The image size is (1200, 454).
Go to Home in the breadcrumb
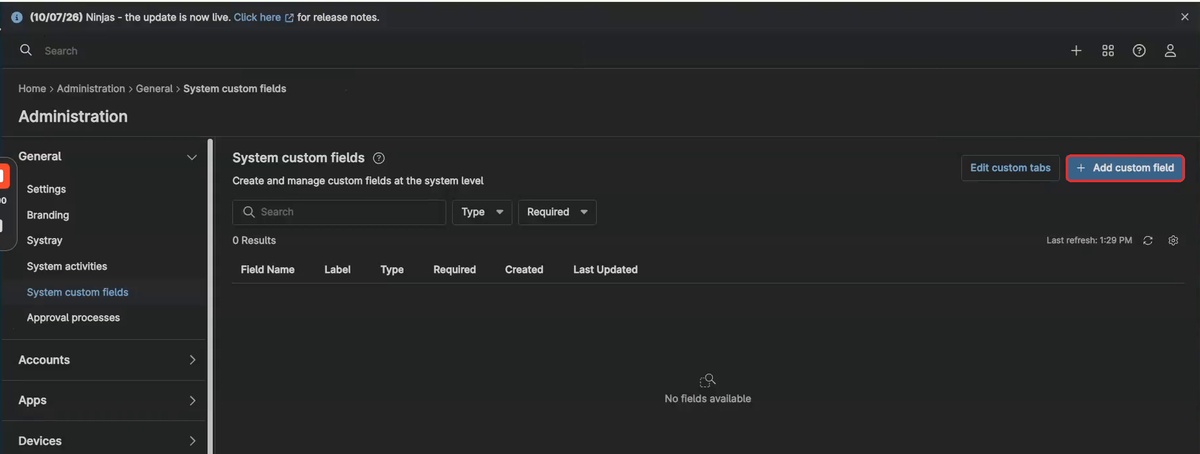[32, 89]
